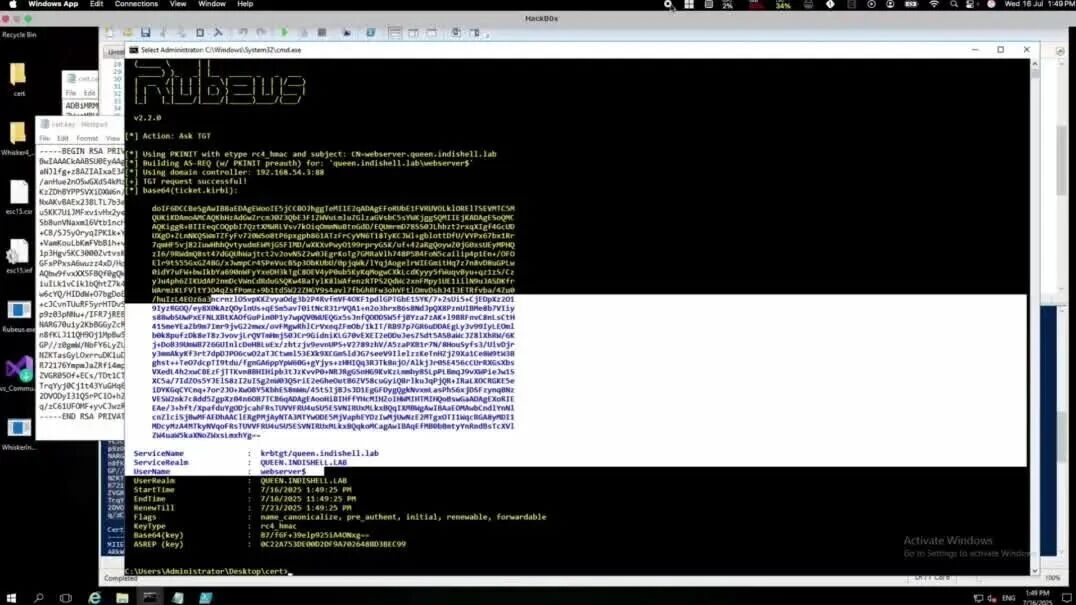This screenshot has width=1076, height=605.
Task: Open the Apple menu
Action: (12, 4)
